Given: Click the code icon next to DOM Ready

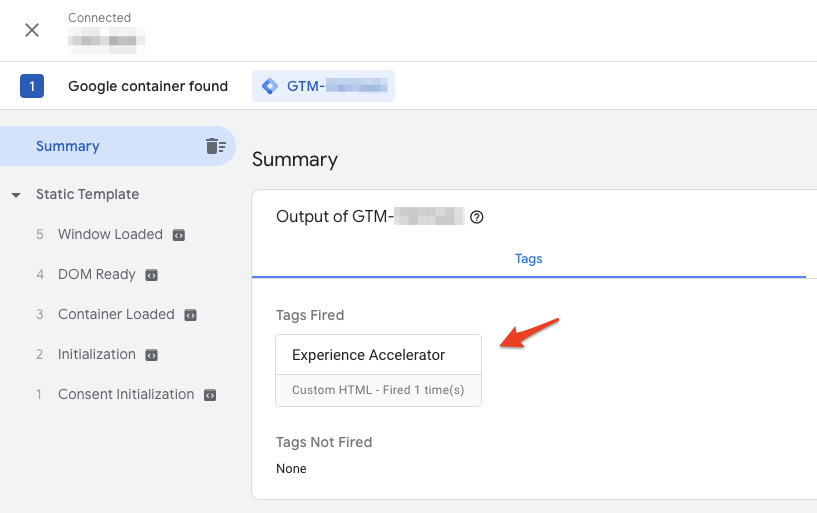Looking at the screenshot, I should coord(152,275).
